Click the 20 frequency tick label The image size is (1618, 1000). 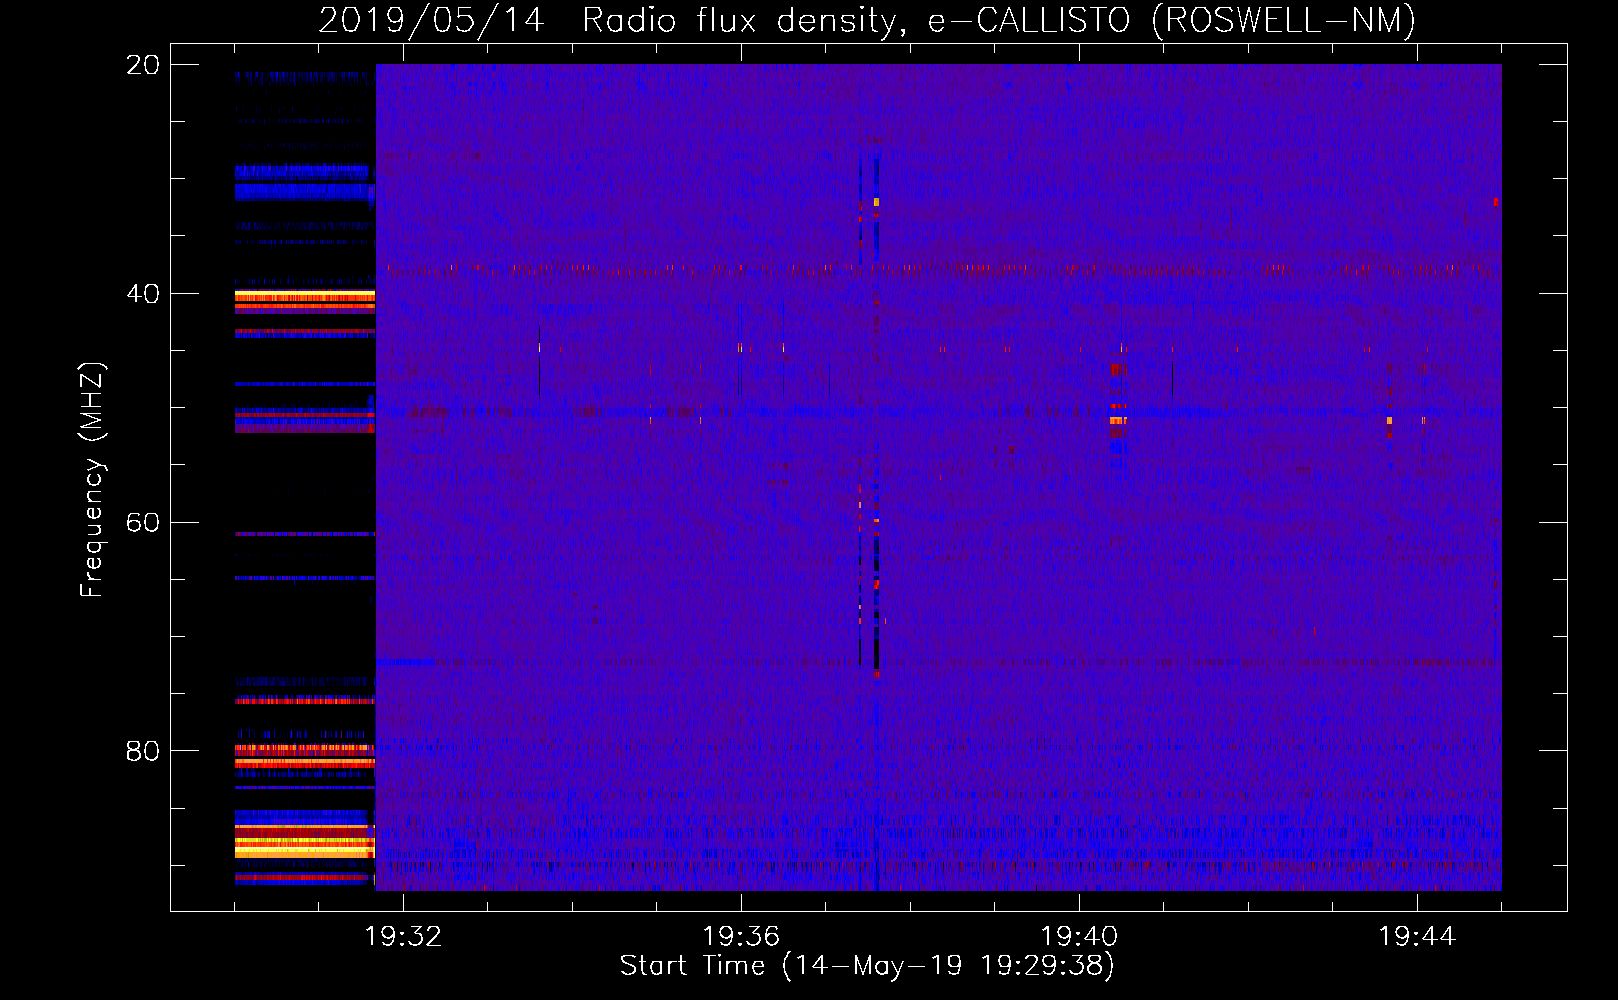click(143, 65)
